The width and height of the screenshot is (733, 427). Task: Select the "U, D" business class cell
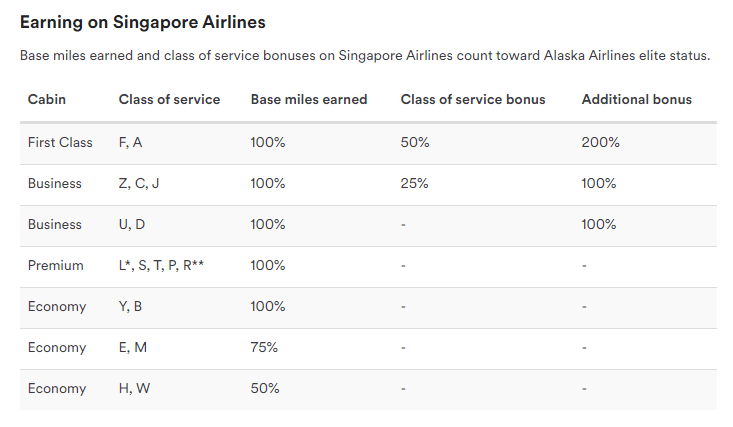[131, 225]
